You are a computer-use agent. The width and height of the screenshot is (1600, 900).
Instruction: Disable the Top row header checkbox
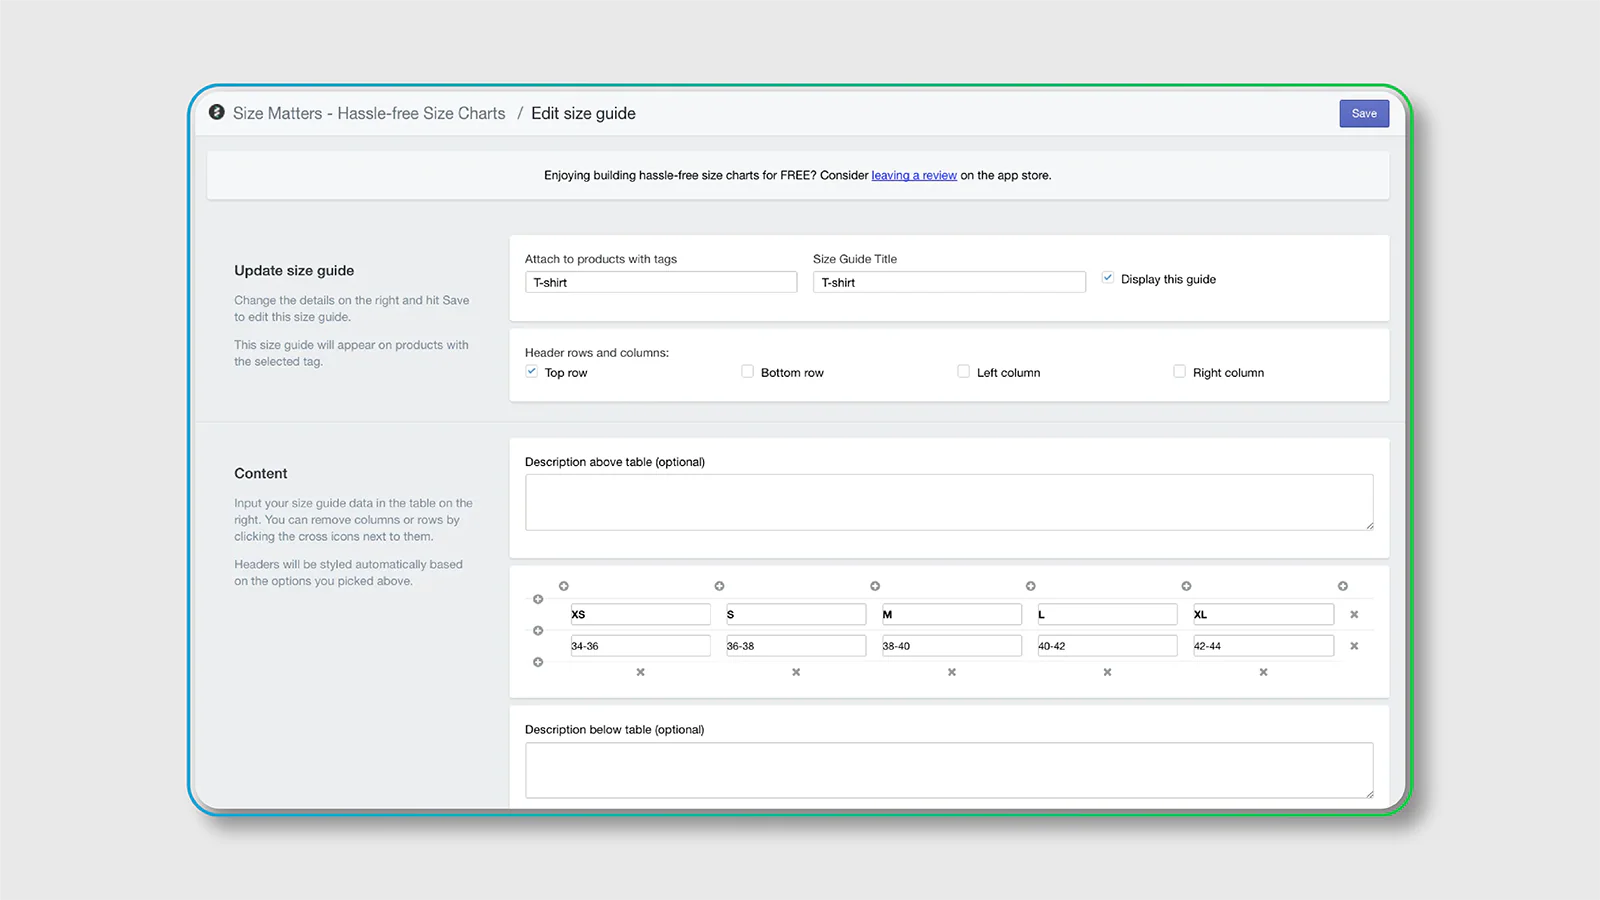coord(532,372)
